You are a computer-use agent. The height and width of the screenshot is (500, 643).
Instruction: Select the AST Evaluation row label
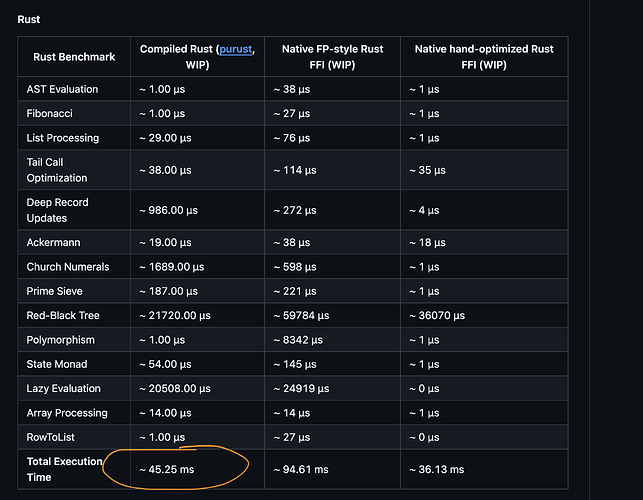pyautogui.click(x=62, y=89)
